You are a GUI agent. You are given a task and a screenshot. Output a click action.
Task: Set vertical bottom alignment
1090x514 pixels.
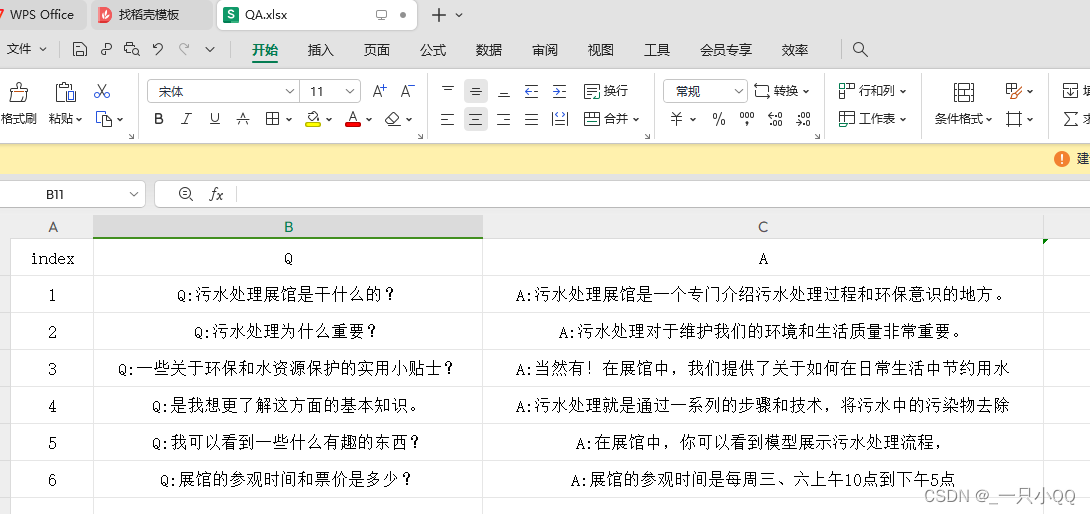pyautogui.click(x=503, y=91)
